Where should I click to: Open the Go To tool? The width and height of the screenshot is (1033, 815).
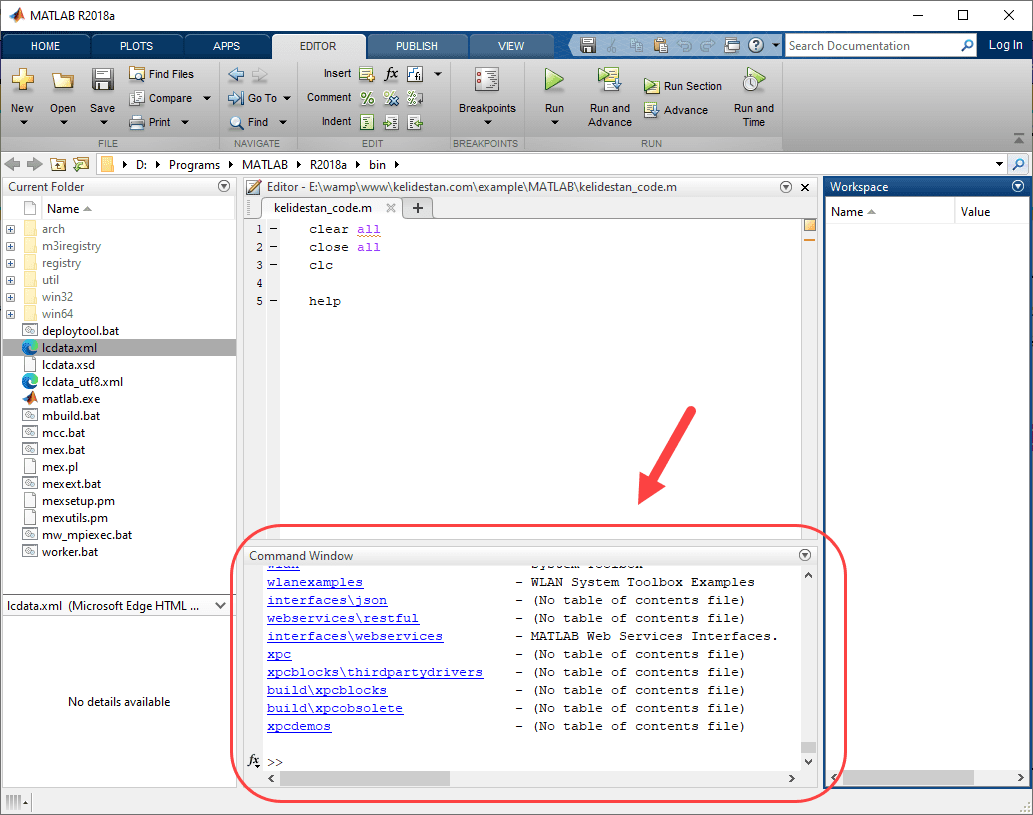pyautogui.click(x=252, y=98)
